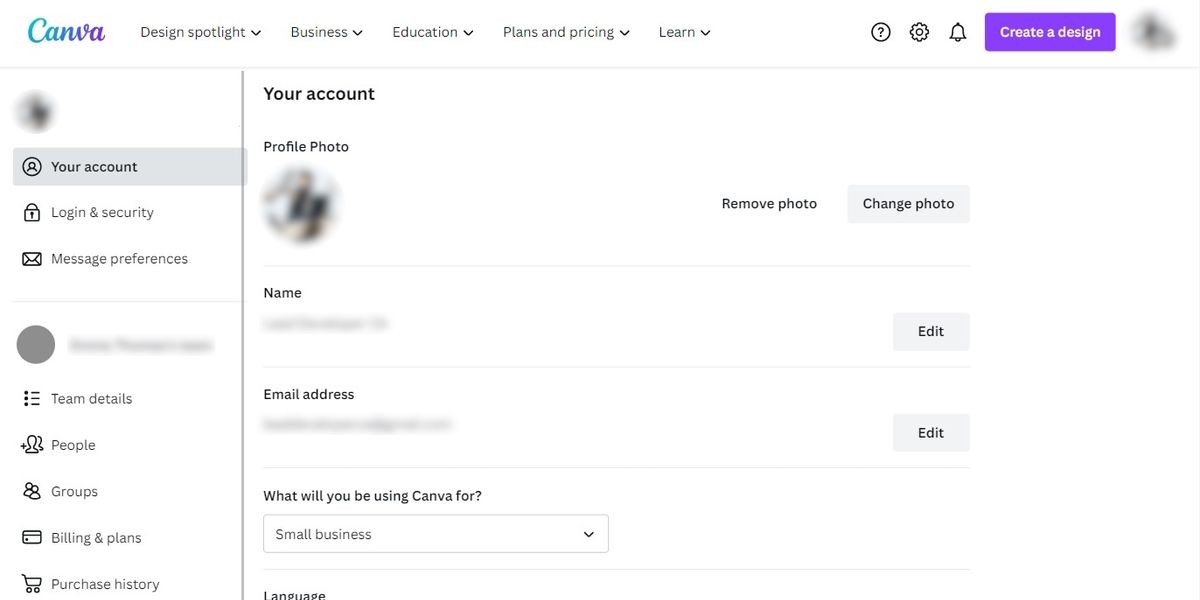Select the Login & security lock icon
The width and height of the screenshot is (1200, 600).
tap(32, 212)
